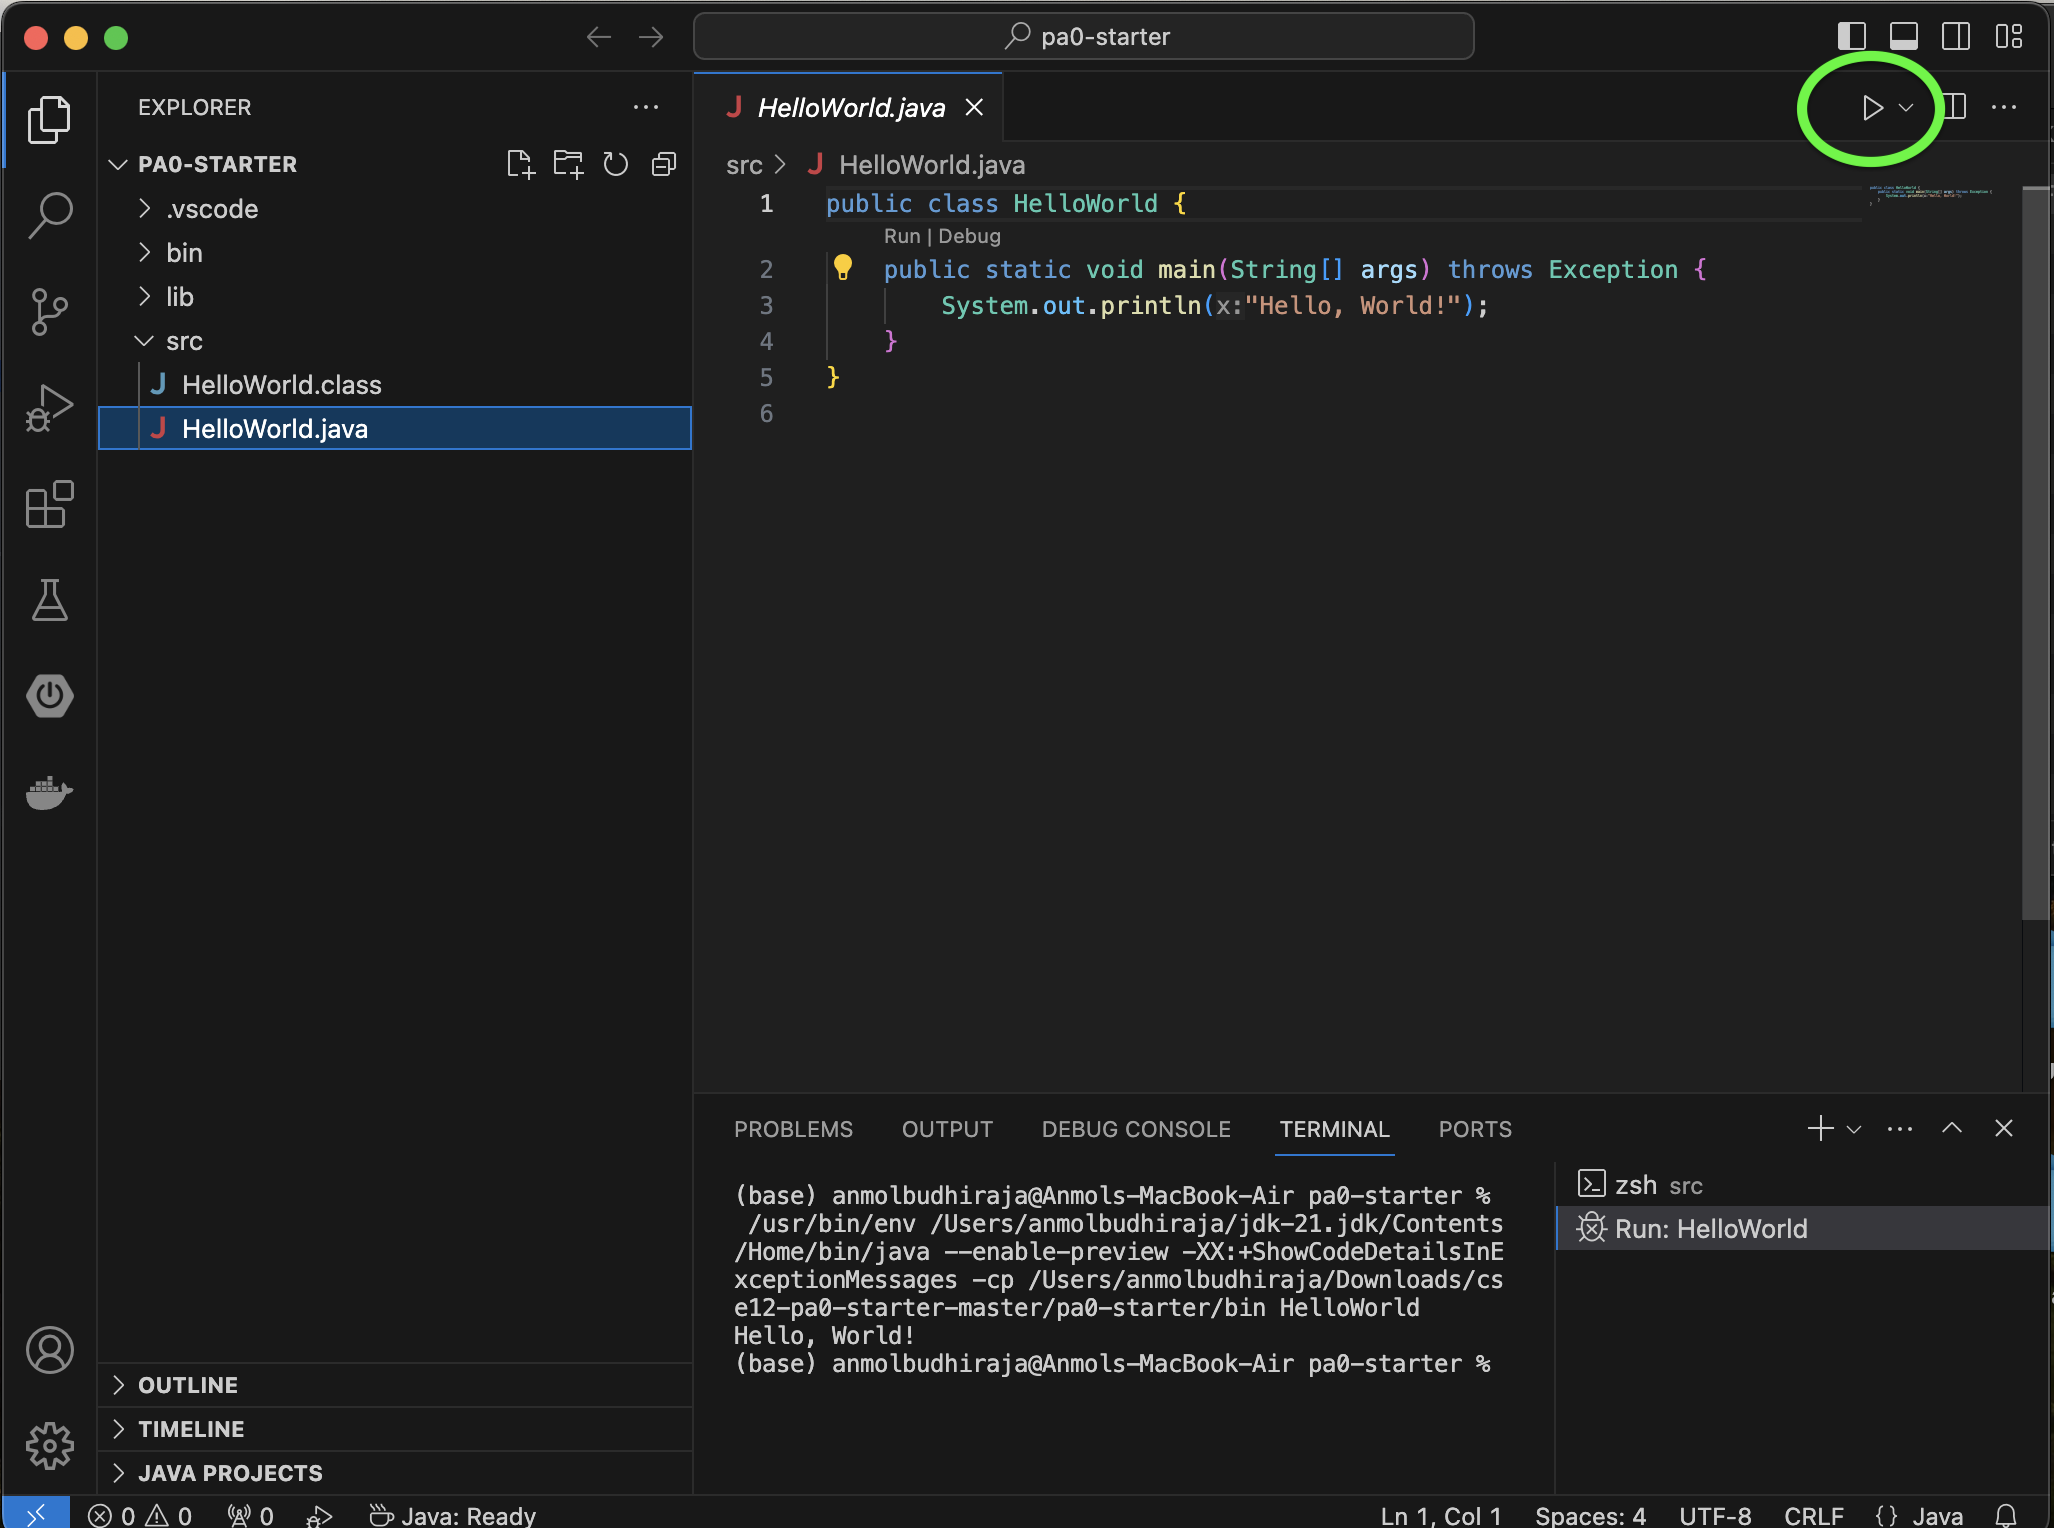This screenshot has width=2054, height=1528.
Task: Select the HelloWorld.java editor tab
Action: click(848, 108)
